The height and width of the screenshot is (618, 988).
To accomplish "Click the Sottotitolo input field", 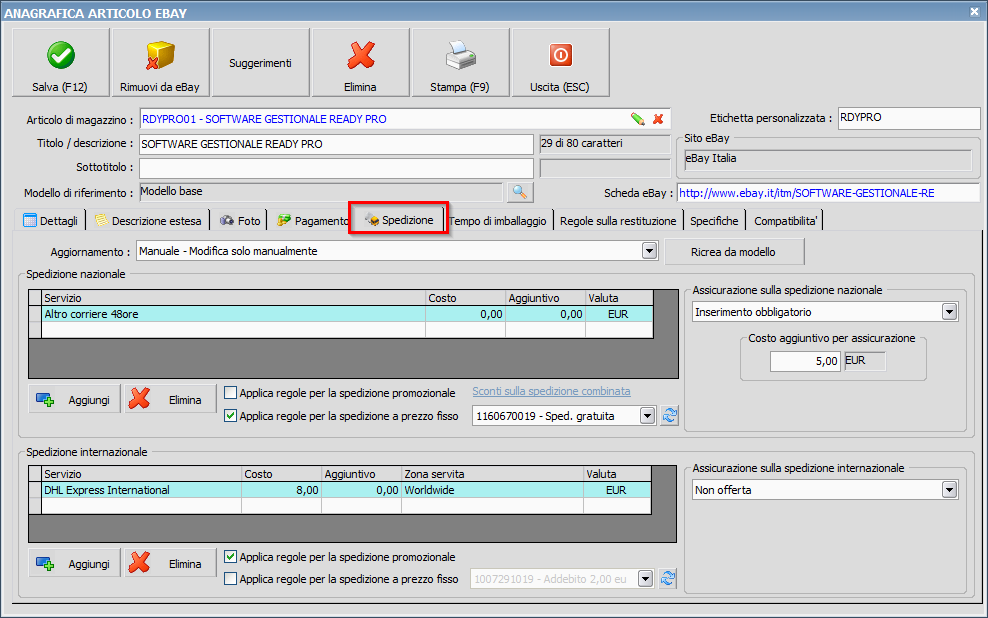I will click(336, 168).
